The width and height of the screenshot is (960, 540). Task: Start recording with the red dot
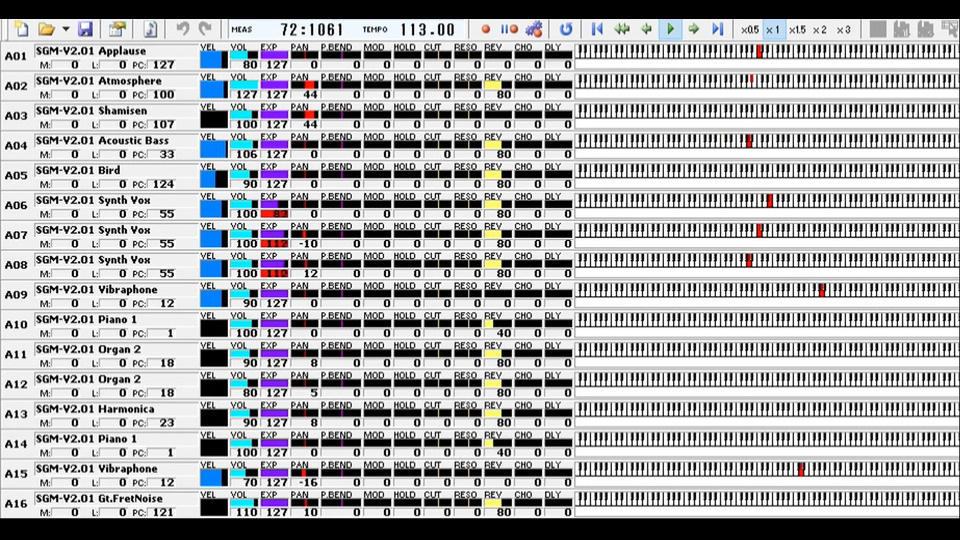[486, 29]
